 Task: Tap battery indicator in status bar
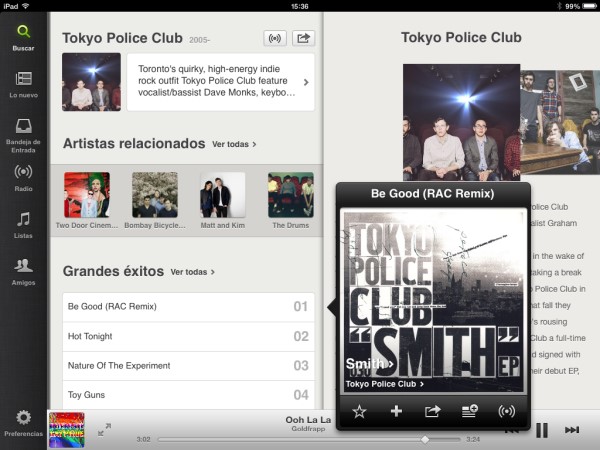point(589,6)
